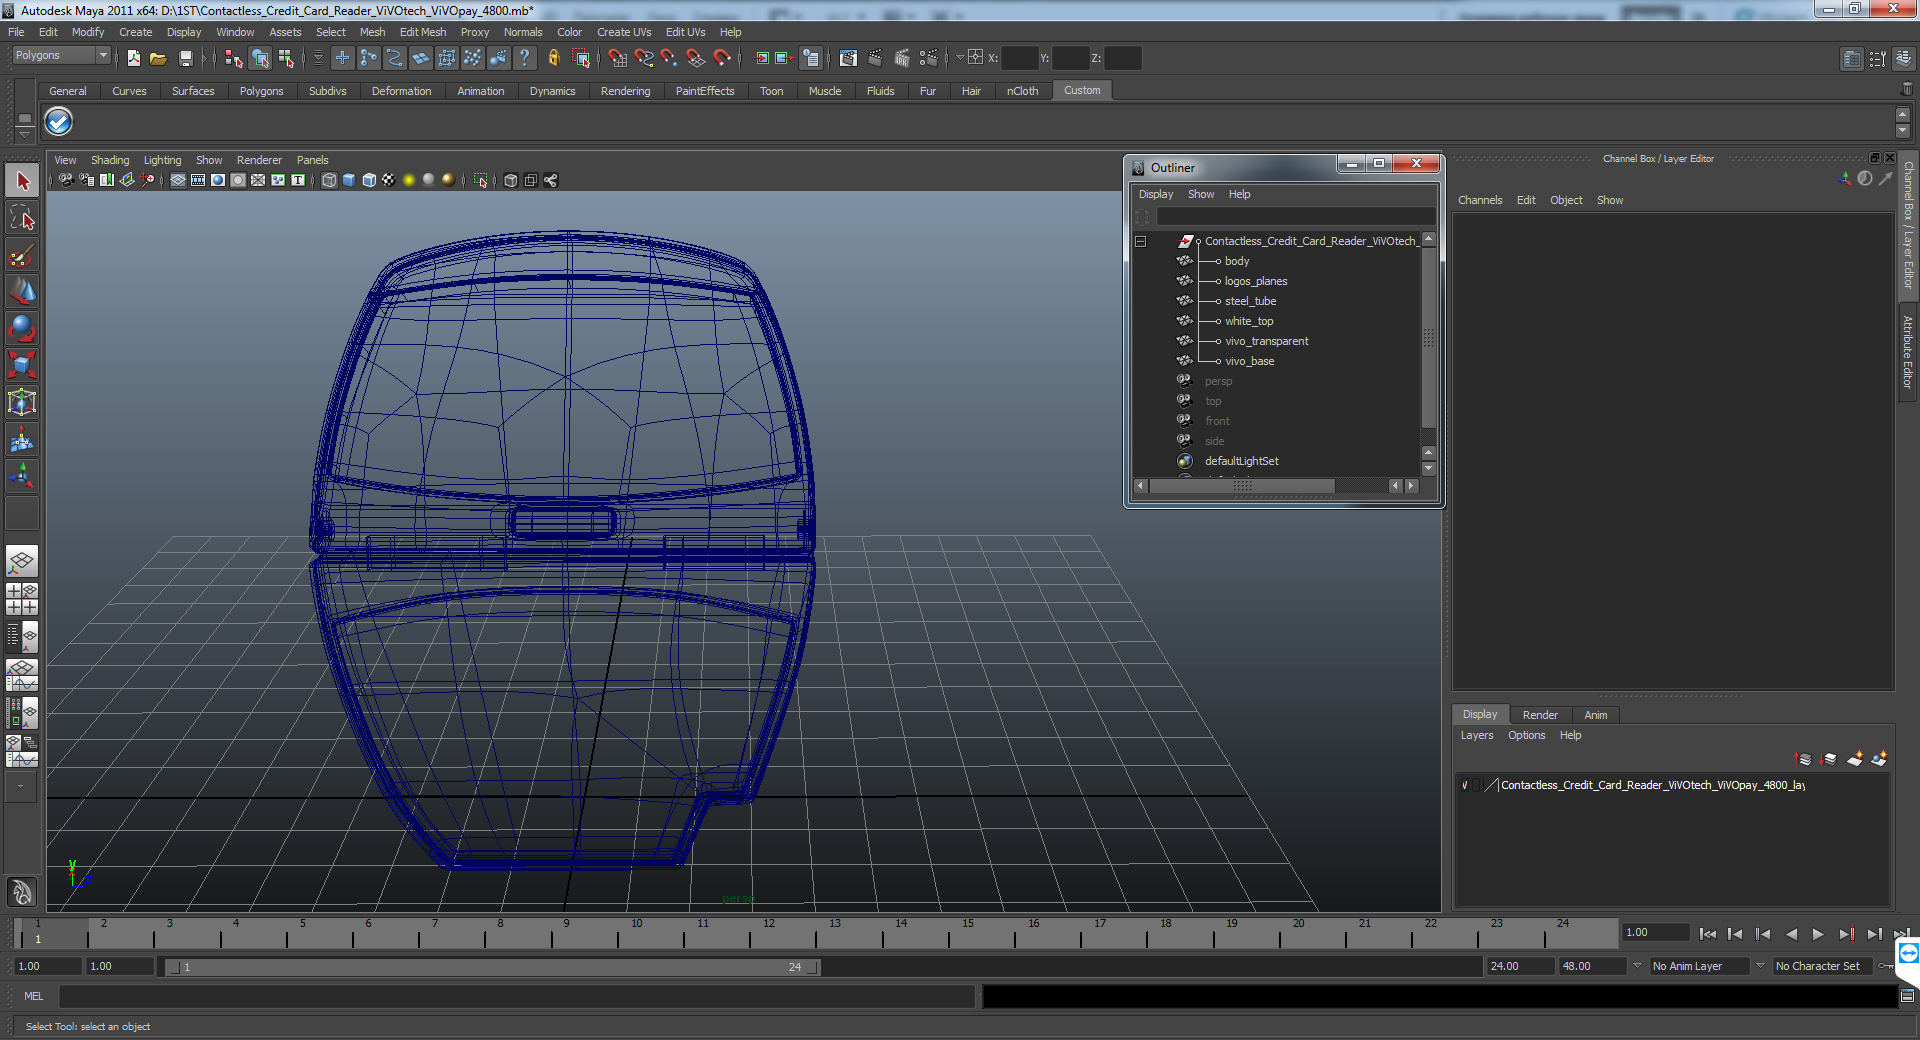Click MEL command line label
This screenshot has width=1920, height=1040.
pos(34,996)
